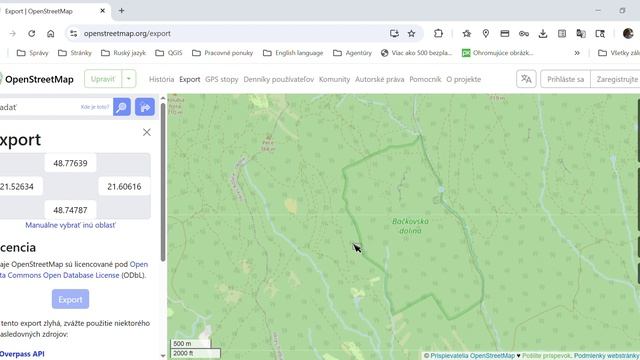Open the Overpass API link
640x360 pixels.
[x=22, y=354]
